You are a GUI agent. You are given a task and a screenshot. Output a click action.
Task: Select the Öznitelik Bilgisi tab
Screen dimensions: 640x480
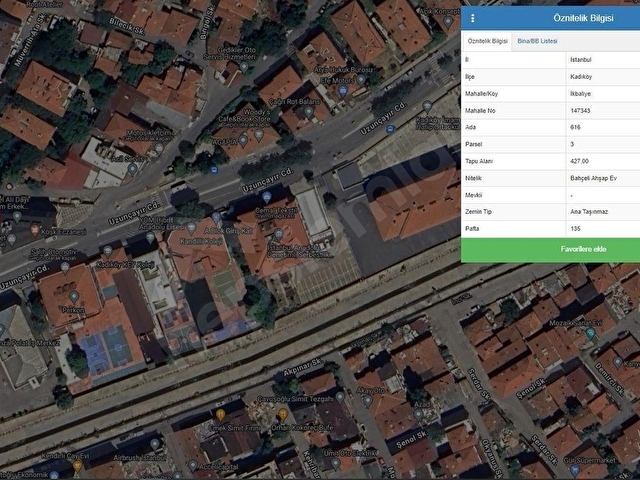tap(487, 41)
